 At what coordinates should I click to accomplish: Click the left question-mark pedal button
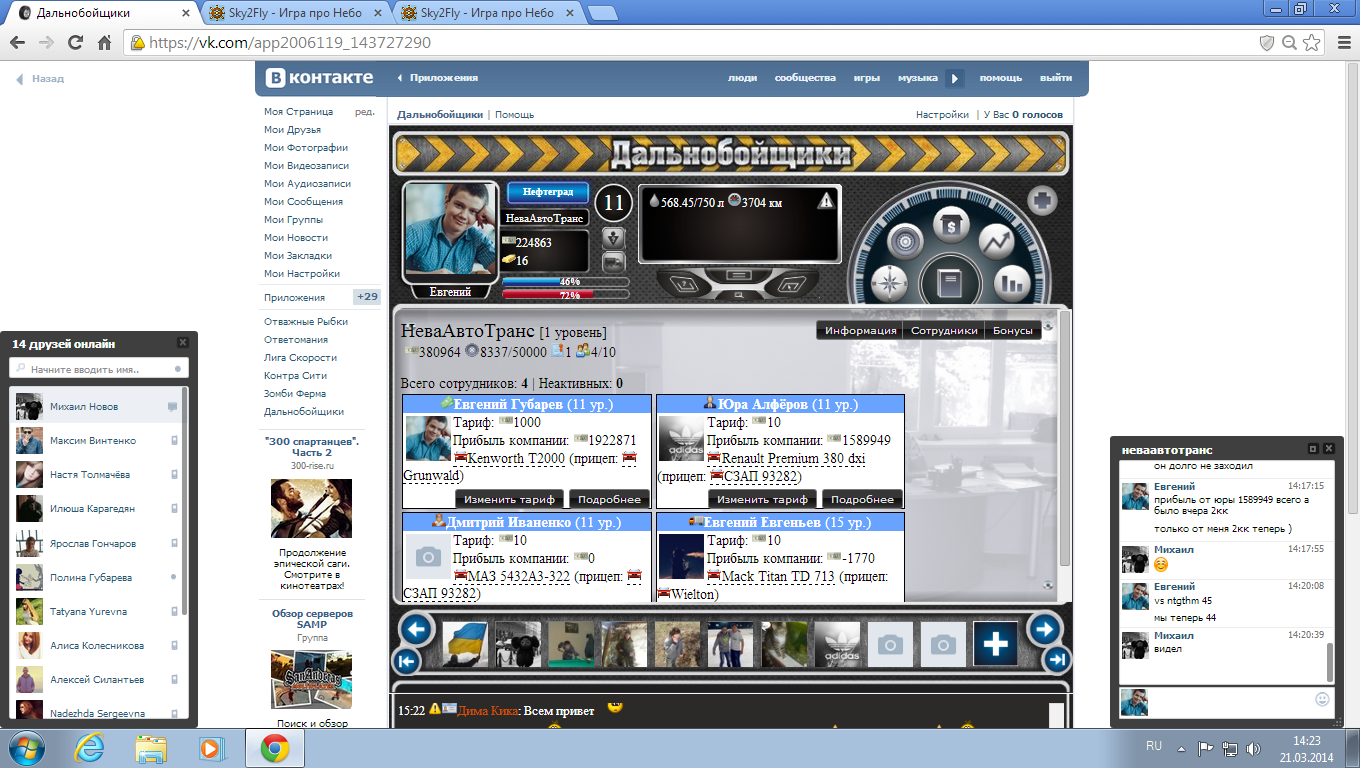685,283
